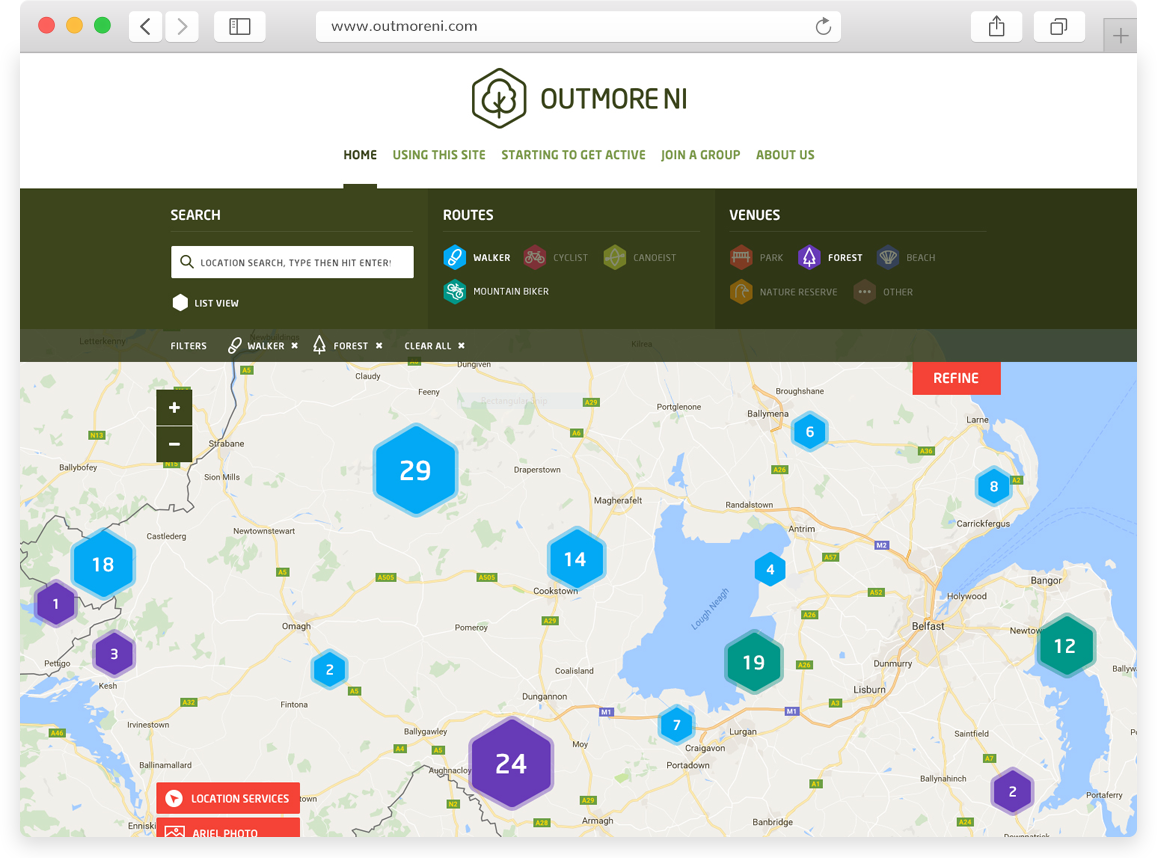The height and width of the screenshot is (858, 1157).
Task: Select the Other venue icon
Action: 865,292
